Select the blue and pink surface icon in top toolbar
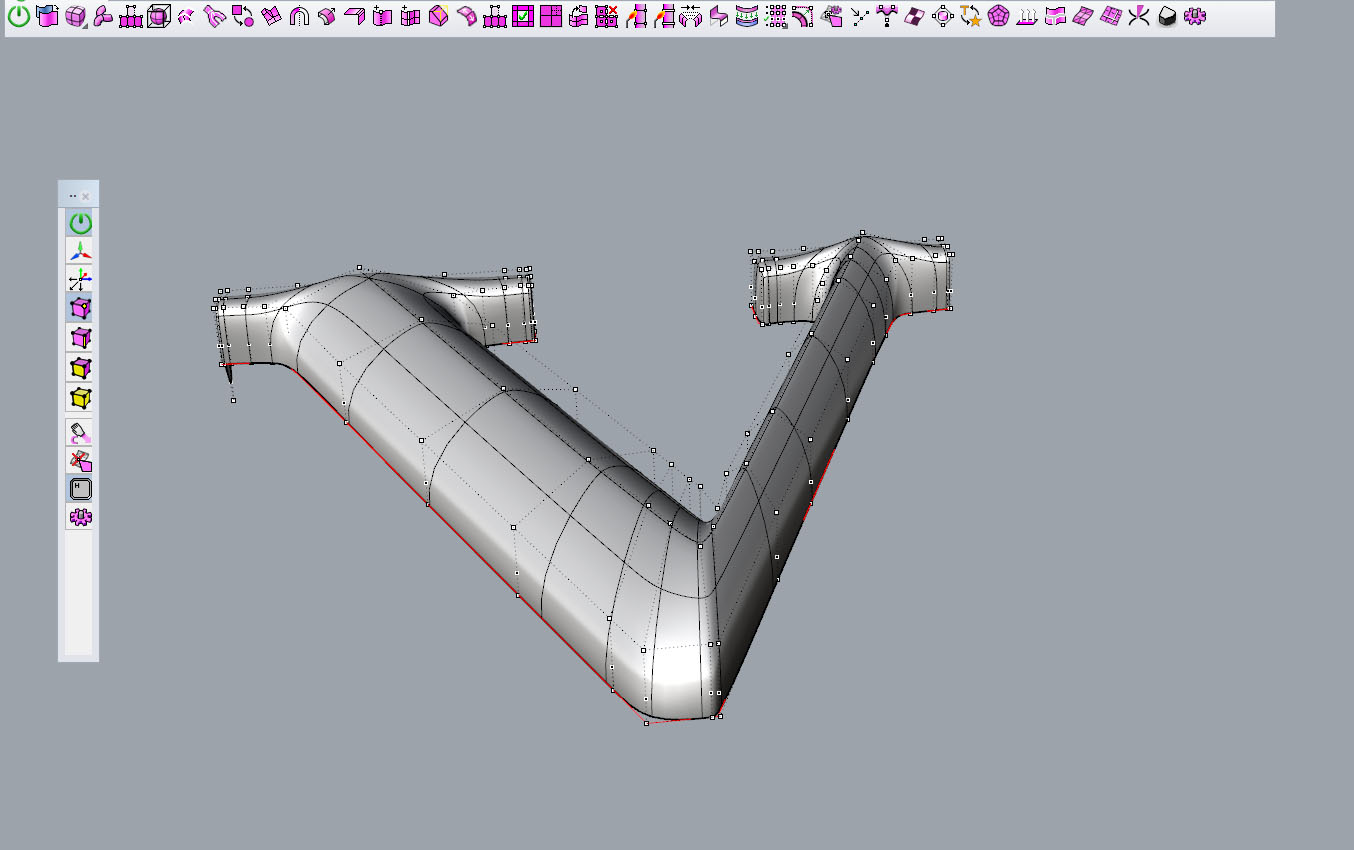This screenshot has width=1354, height=850. [x=47, y=16]
